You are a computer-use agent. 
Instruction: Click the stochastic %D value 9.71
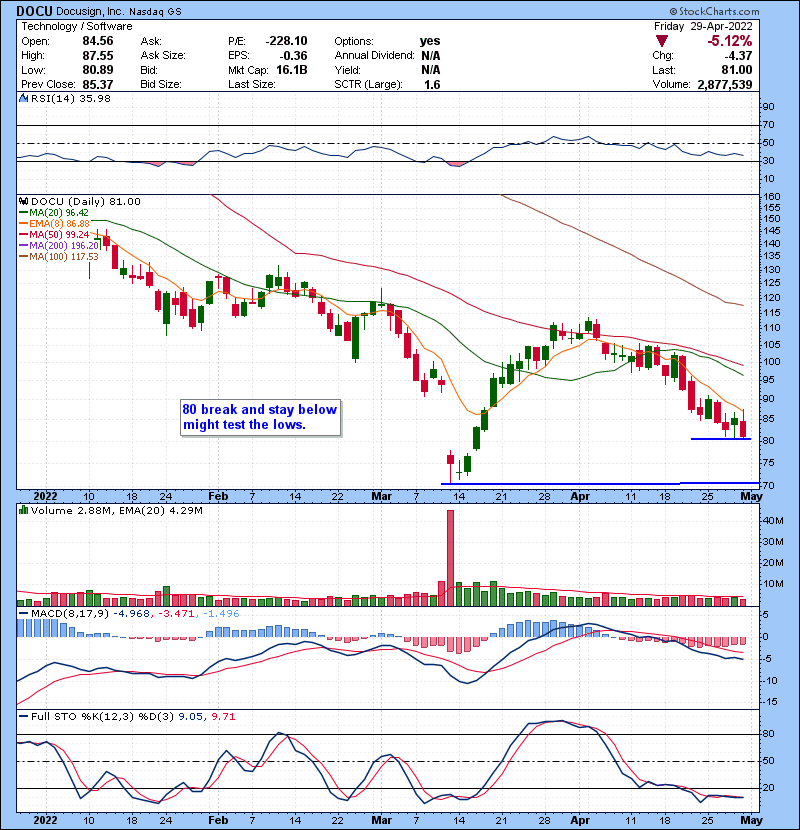[x=223, y=717]
